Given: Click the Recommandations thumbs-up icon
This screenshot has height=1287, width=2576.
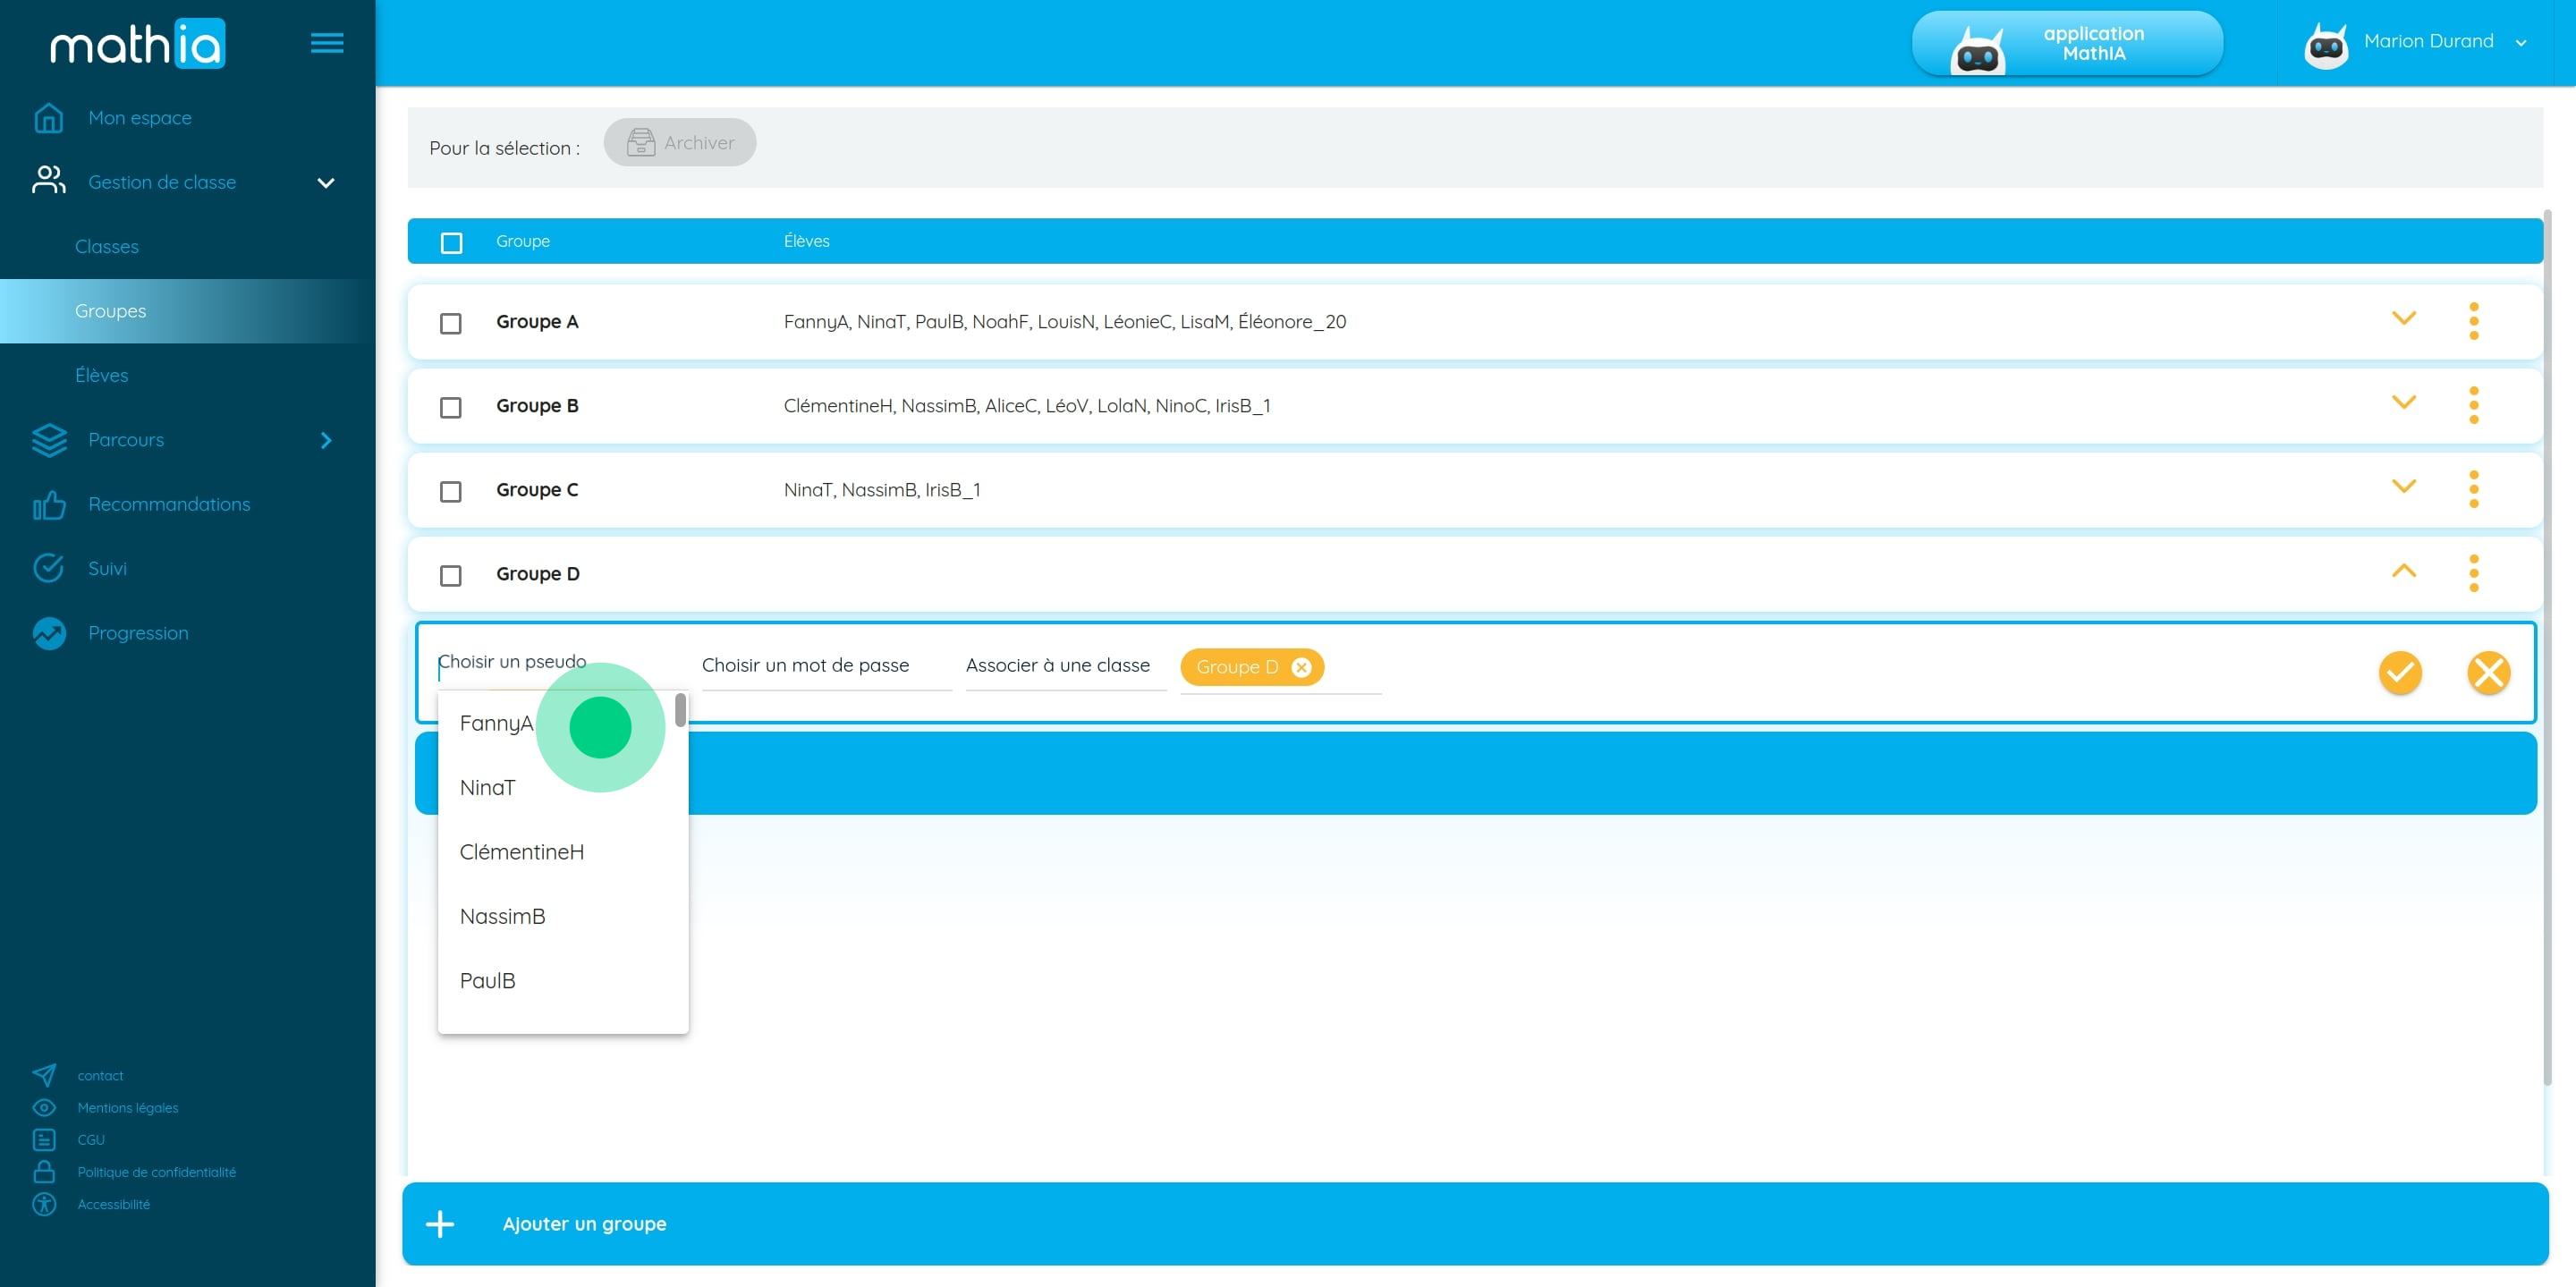Looking at the screenshot, I should 49,505.
